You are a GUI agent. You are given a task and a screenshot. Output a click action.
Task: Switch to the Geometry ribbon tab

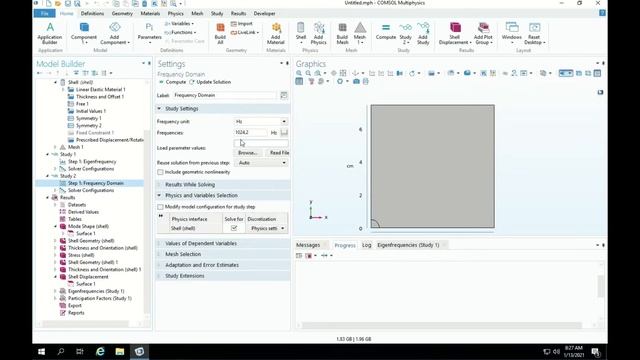click(x=122, y=13)
